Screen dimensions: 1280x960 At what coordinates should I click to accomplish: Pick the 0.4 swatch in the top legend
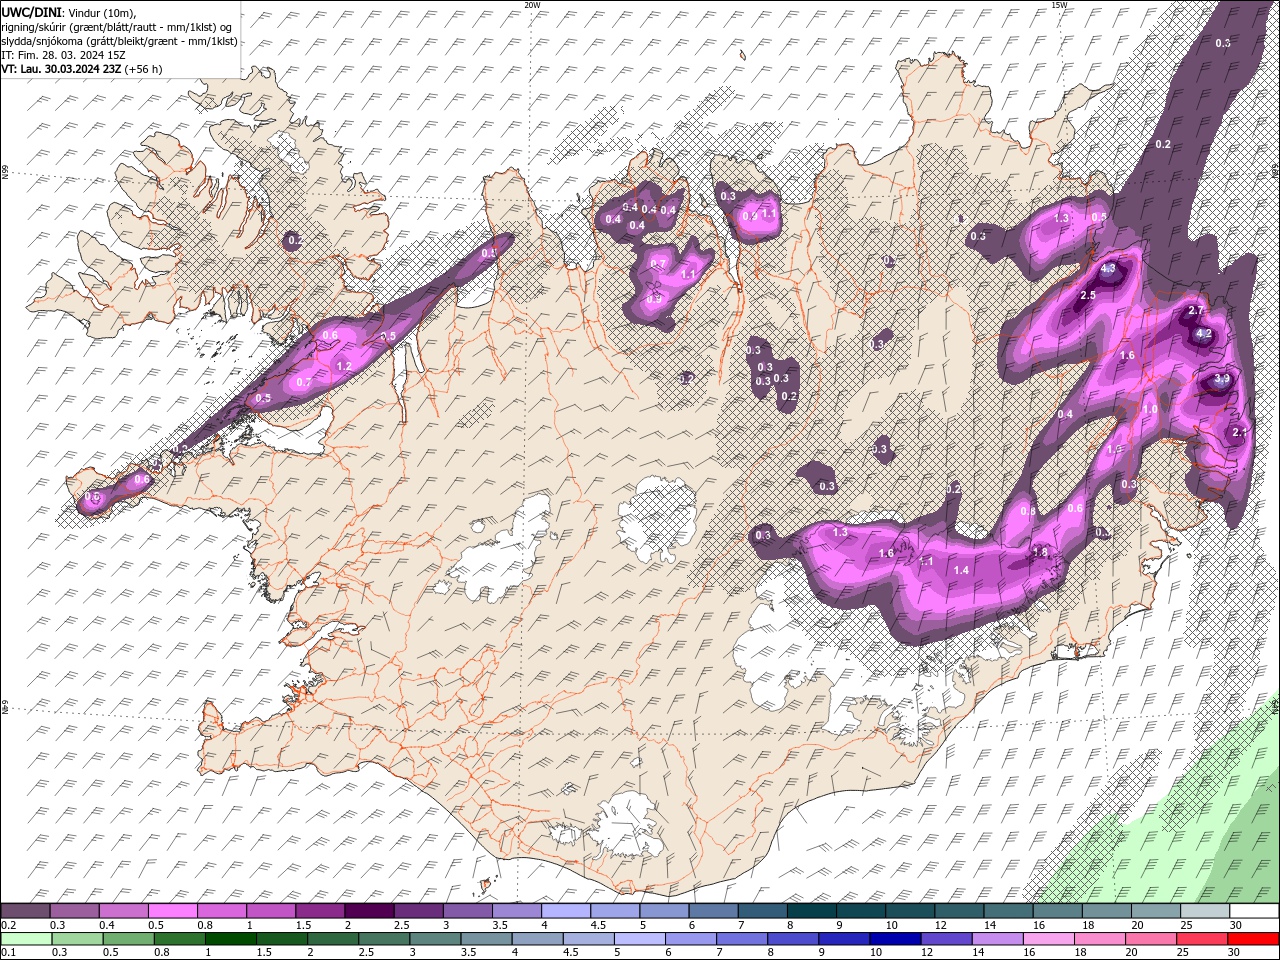[x=123, y=911]
